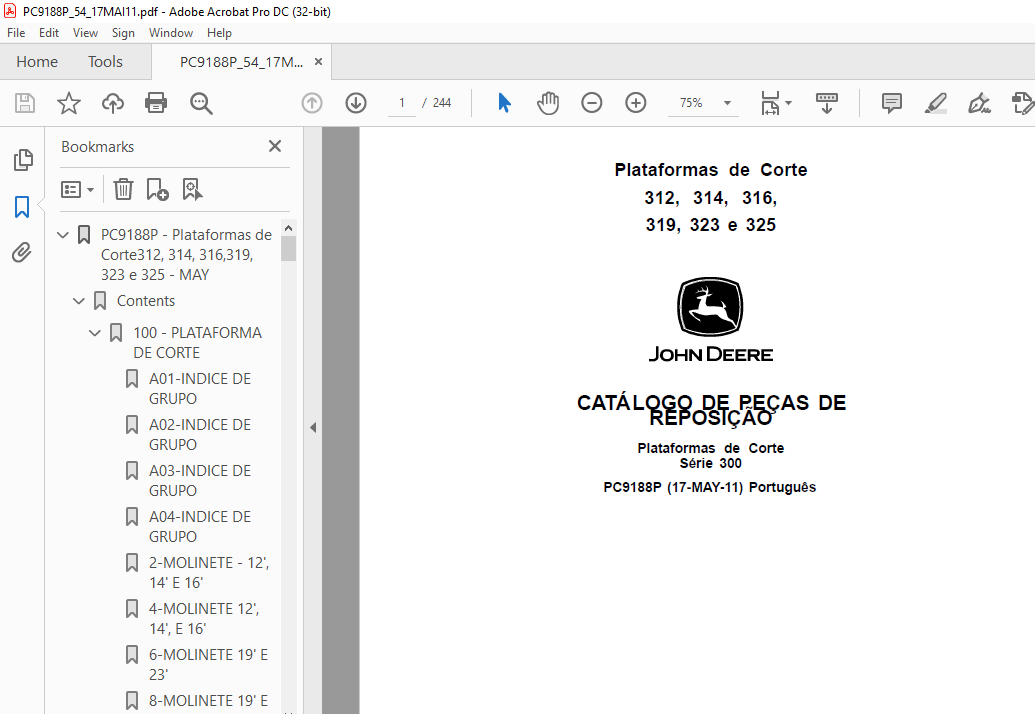
Task: Open the Sign menu
Action: pyautogui.click(x=123, y=33)
